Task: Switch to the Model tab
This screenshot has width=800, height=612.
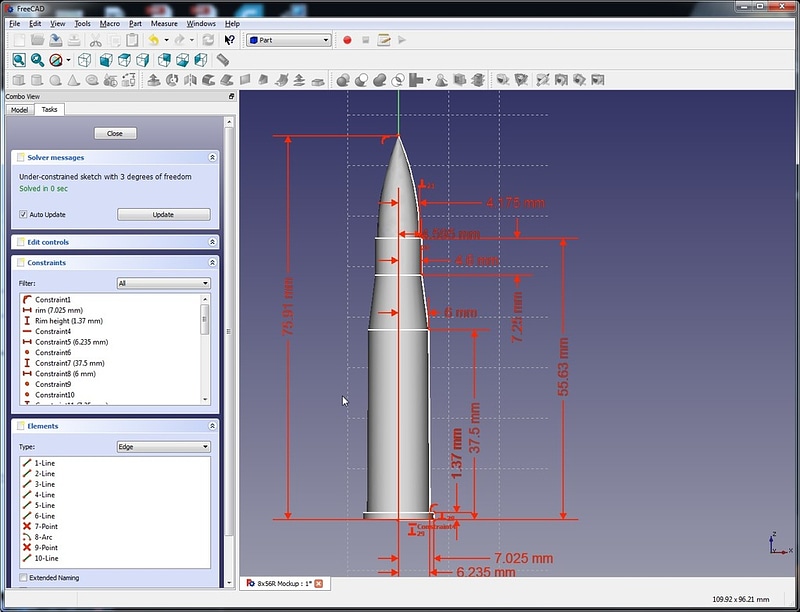Action: 19,110
